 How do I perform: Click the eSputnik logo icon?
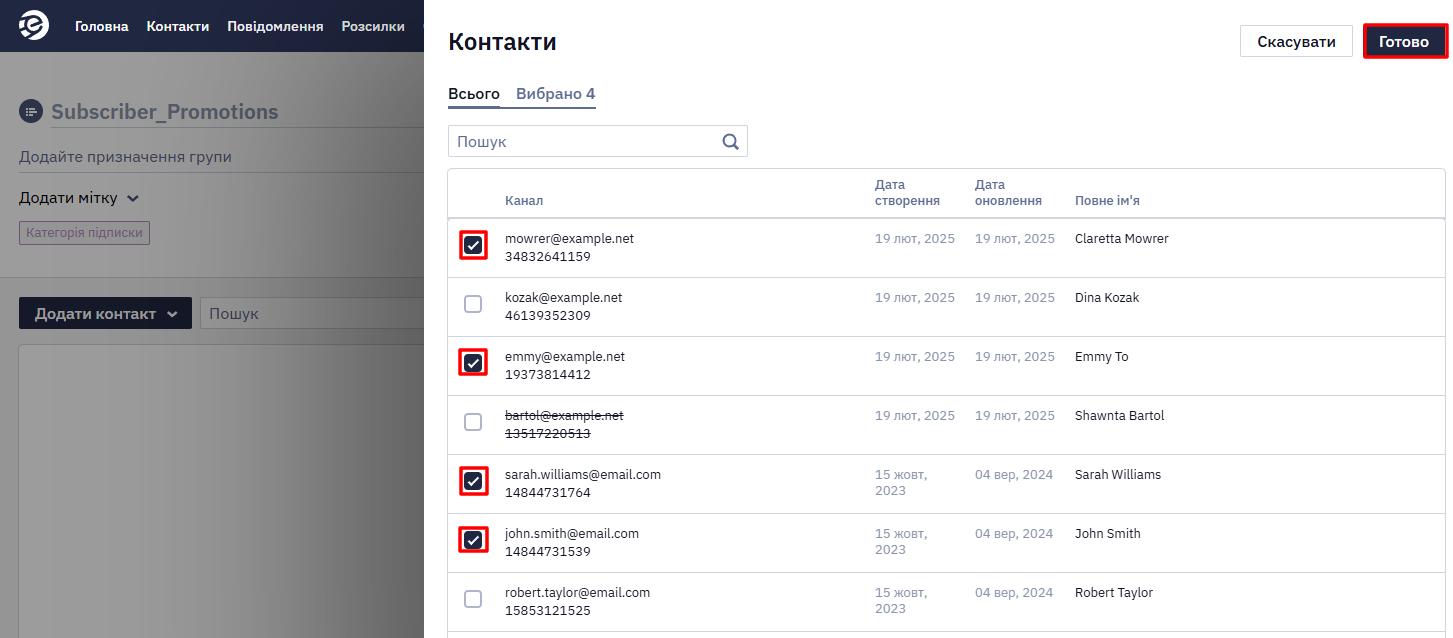tap(34, 25)
